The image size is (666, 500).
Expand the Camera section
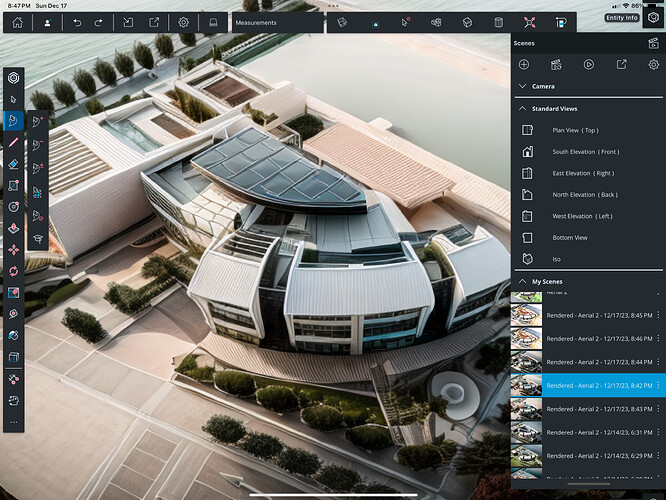coord(522,86)
